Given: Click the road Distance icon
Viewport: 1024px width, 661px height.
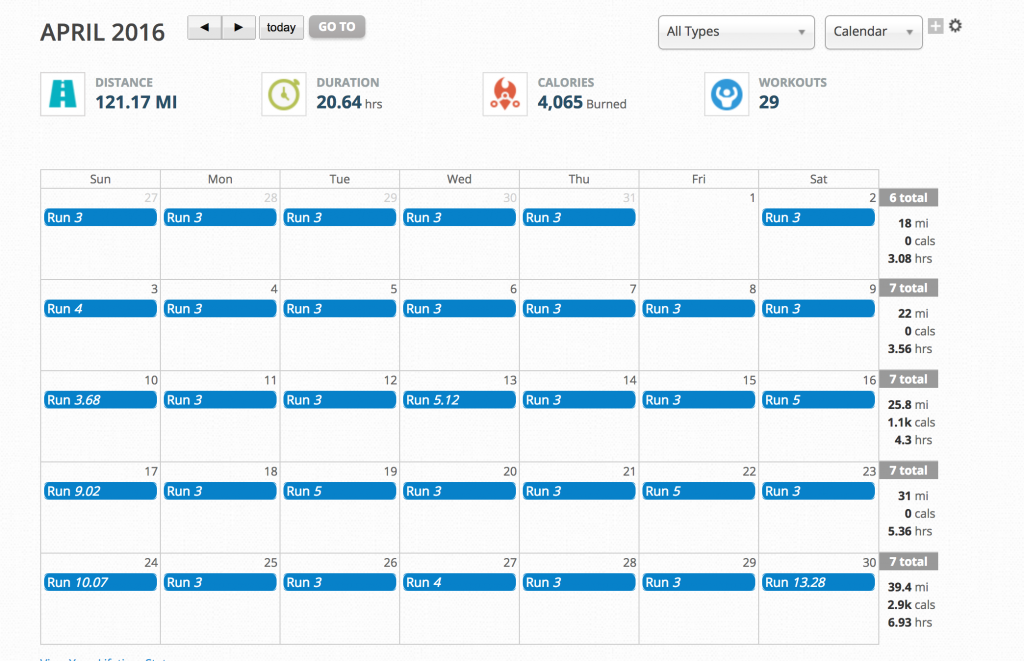Looking at the screenshot, I should (63, 94).
